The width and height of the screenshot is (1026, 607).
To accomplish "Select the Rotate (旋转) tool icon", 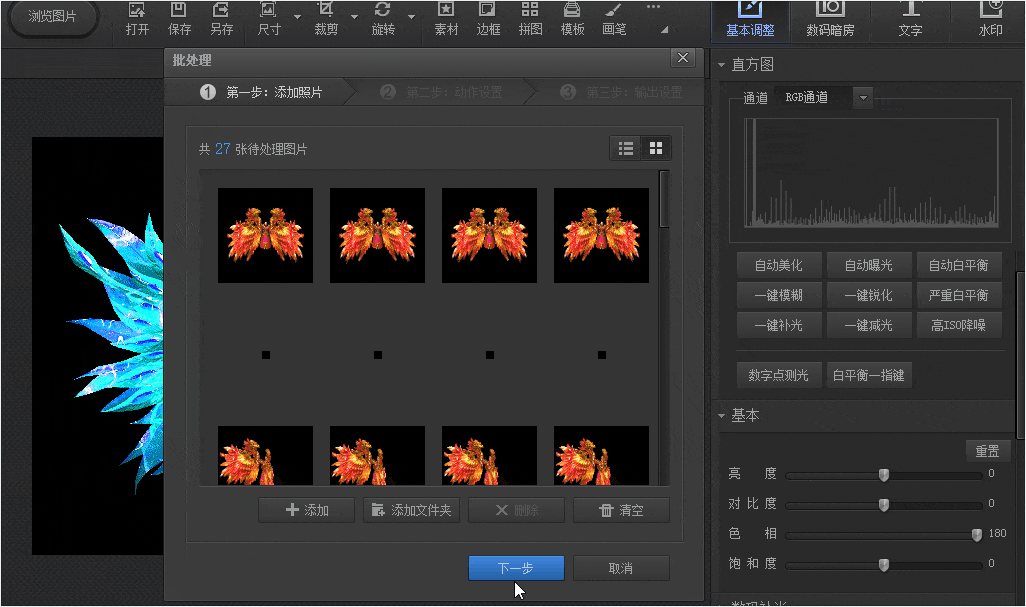I will click(x=382, y=19).
